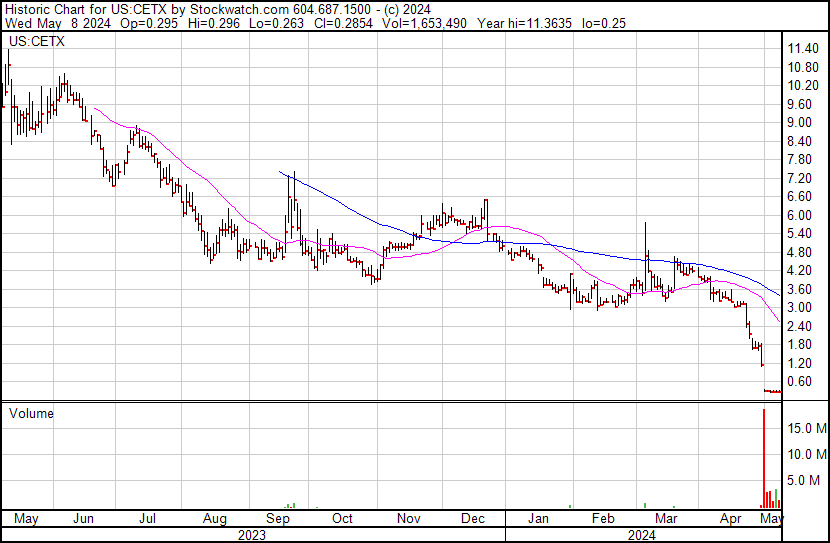
Task: Click the Mar month marker on time axis
Action: (x=666, y=519)
